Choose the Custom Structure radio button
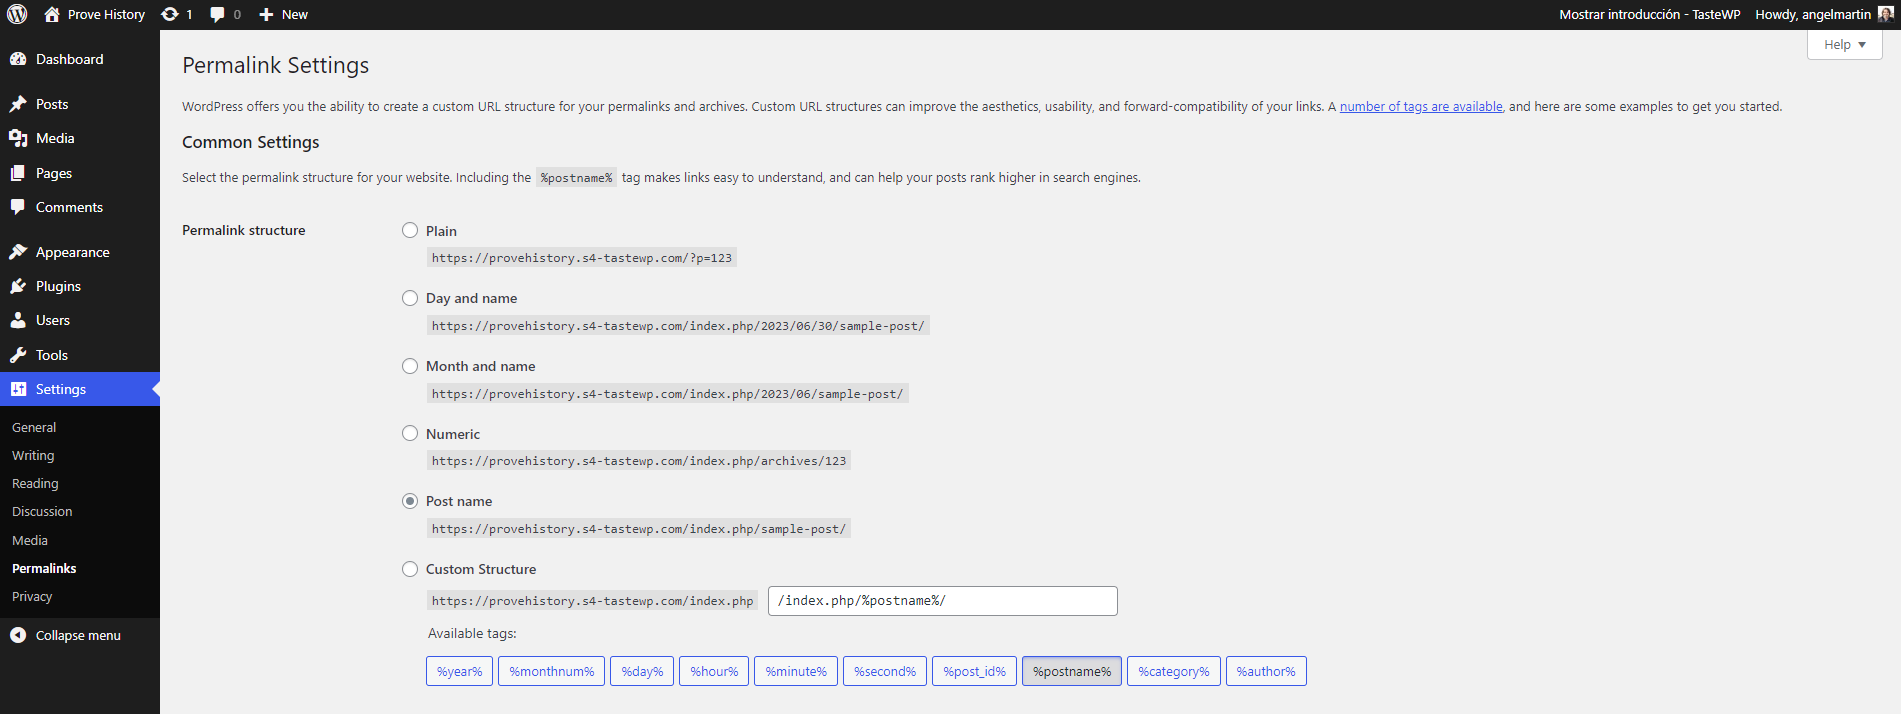Screen dimensions: 1901x714 click(410, 569)
